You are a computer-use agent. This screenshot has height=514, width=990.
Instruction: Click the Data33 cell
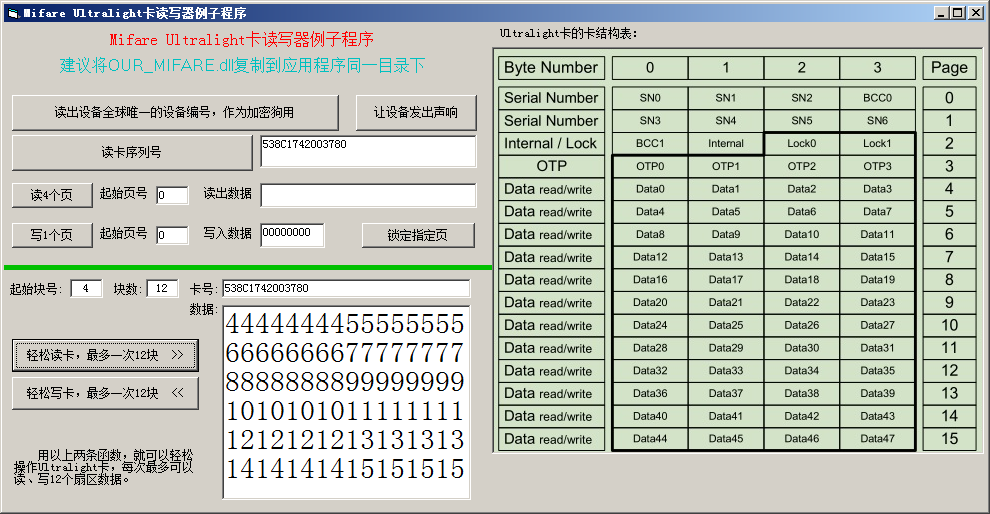coord(726,371)
